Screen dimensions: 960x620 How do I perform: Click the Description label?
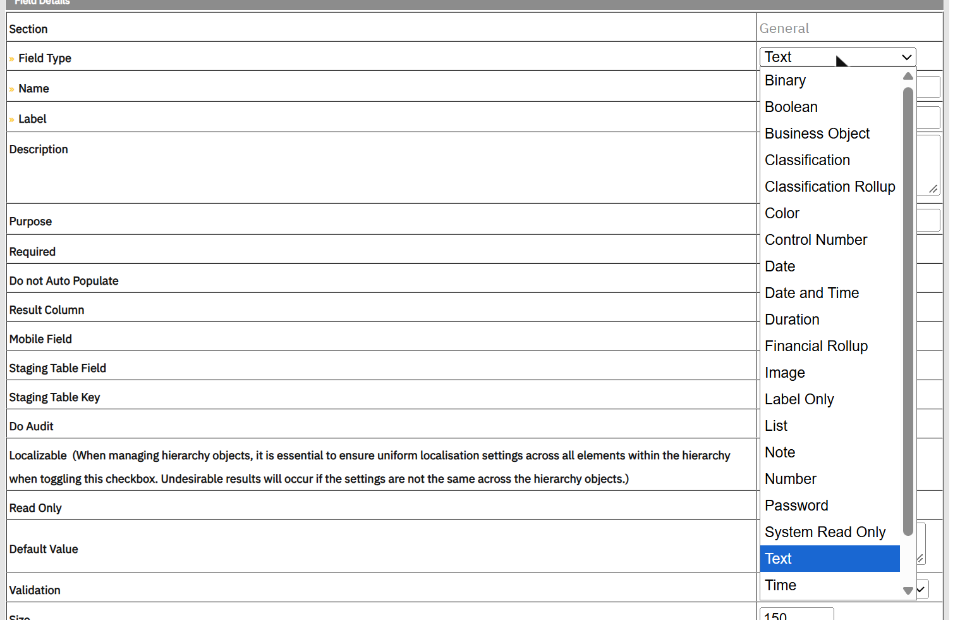coord(39,149)
